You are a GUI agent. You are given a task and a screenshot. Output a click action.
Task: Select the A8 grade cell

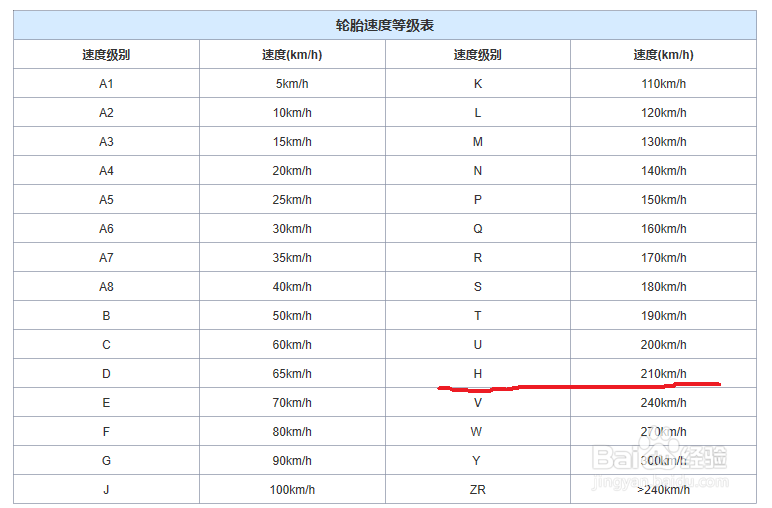[x=106, y=287]
